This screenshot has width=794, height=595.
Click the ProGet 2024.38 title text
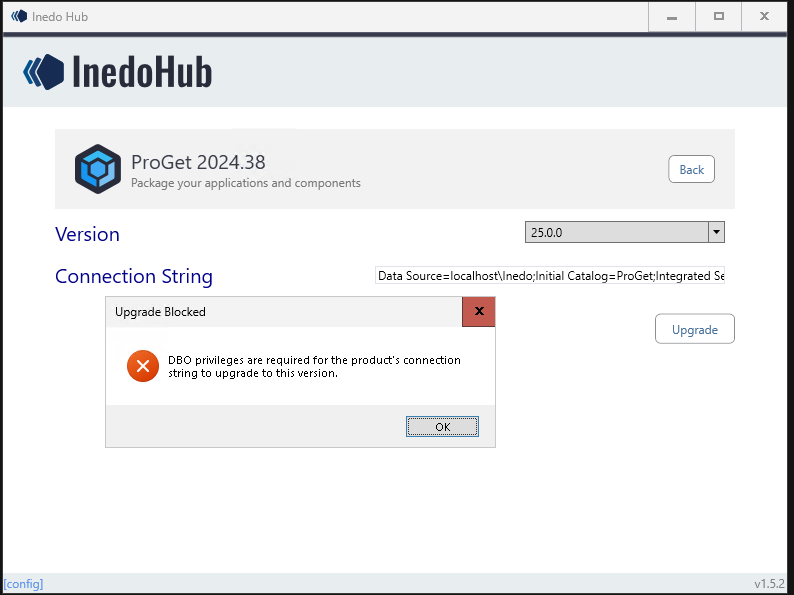[x=198, y=163]
